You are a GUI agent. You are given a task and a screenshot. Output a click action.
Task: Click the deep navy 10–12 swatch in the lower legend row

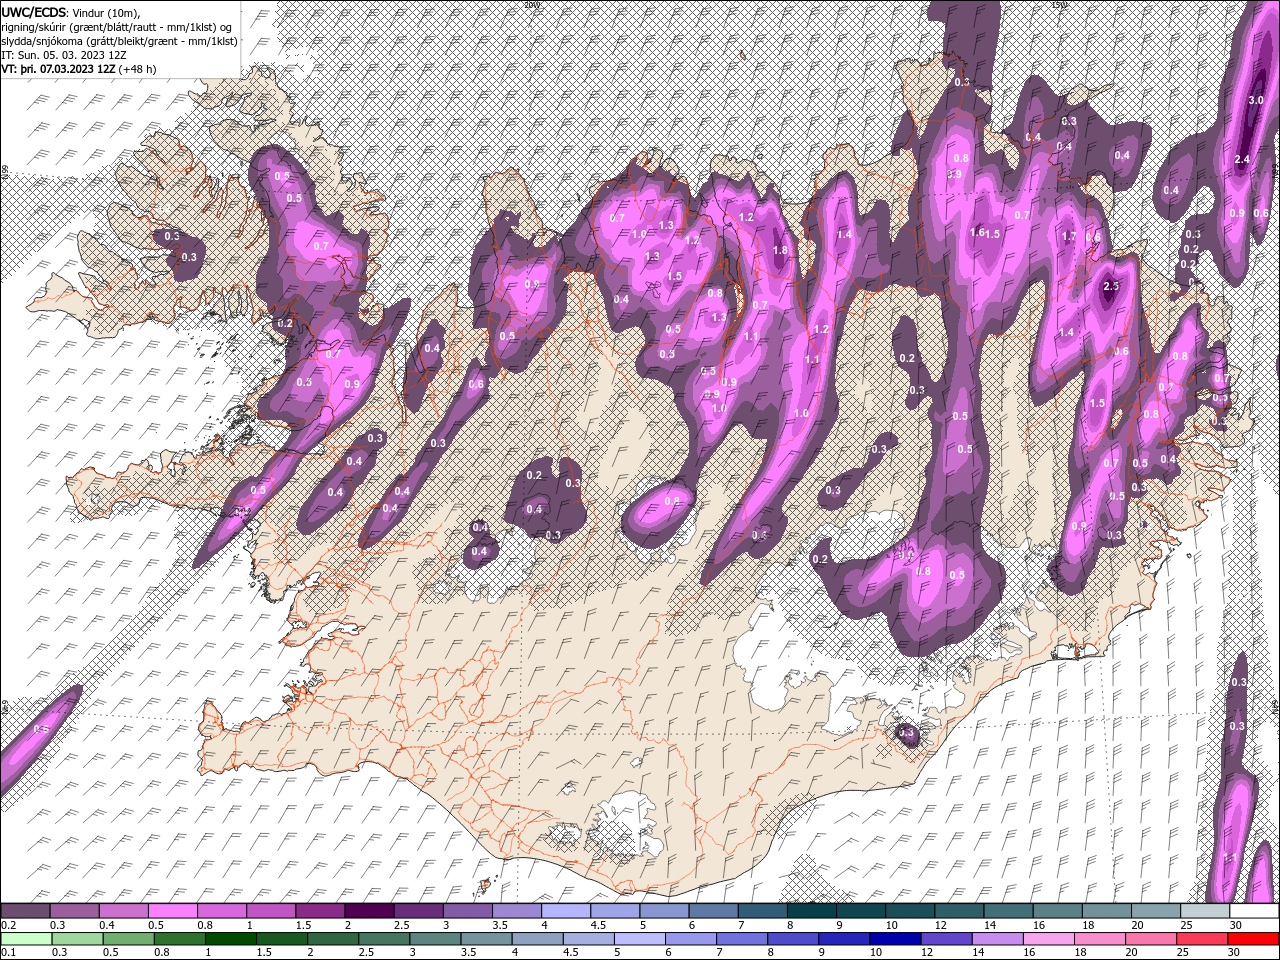click(x=894, y=939)
